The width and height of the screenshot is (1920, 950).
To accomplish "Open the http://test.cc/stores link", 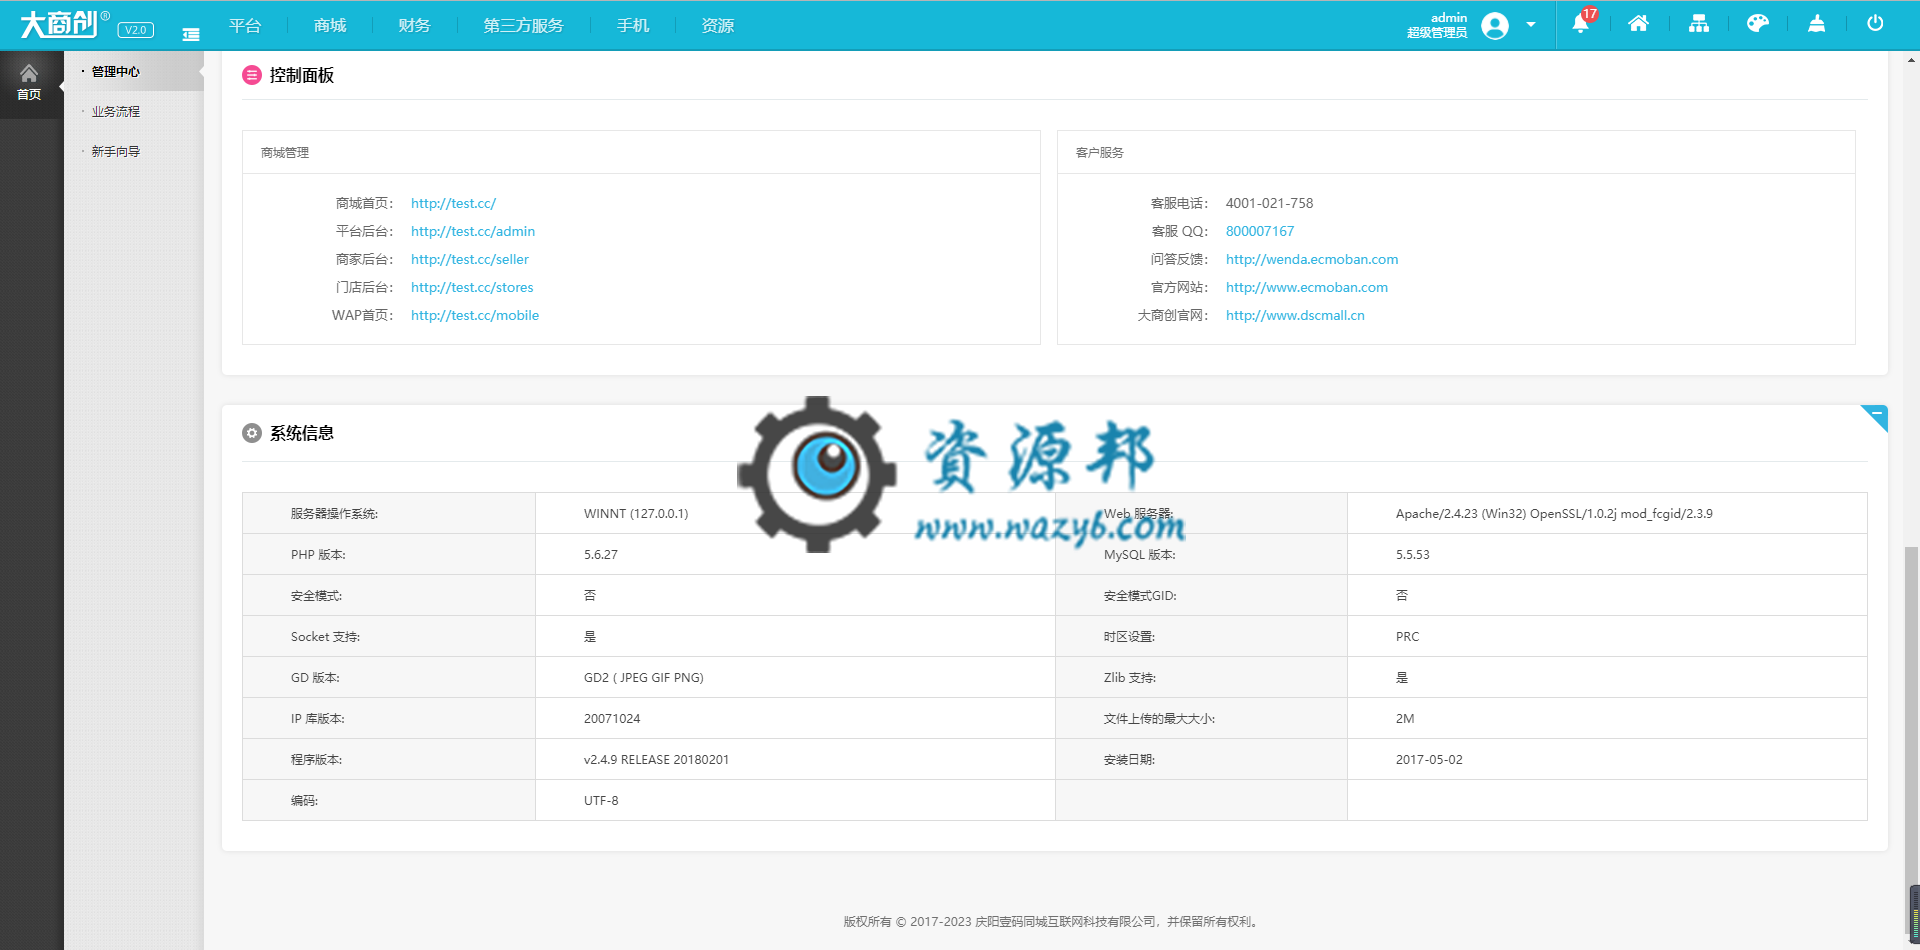I will [x=472, y=287].
